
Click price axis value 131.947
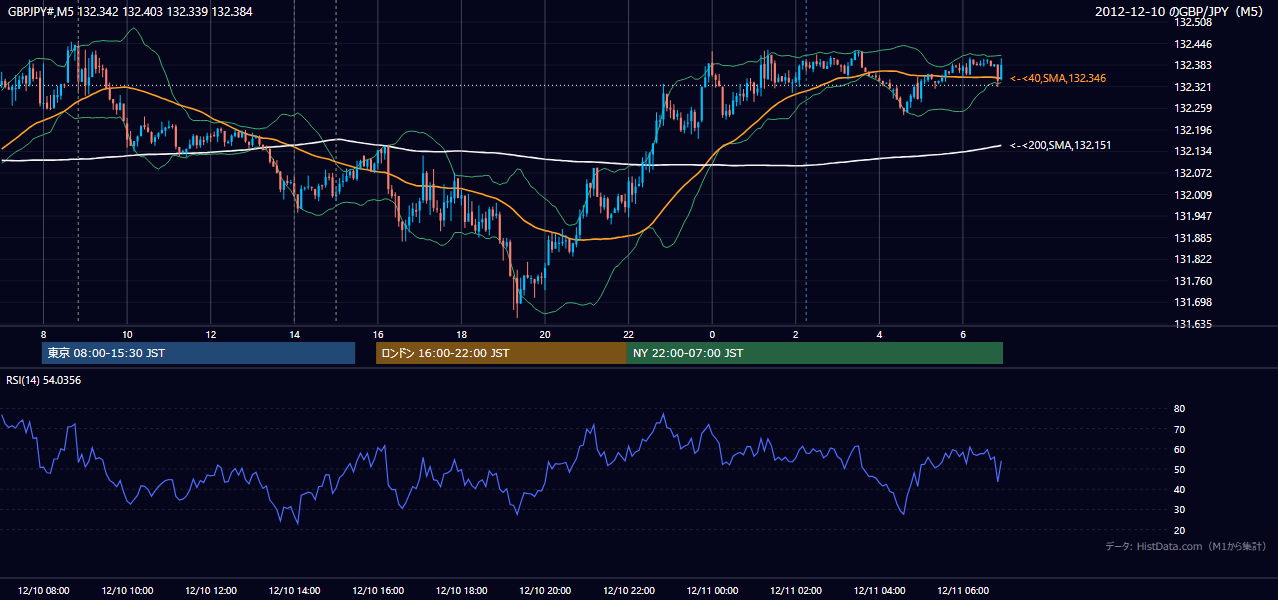[1192, 216]
